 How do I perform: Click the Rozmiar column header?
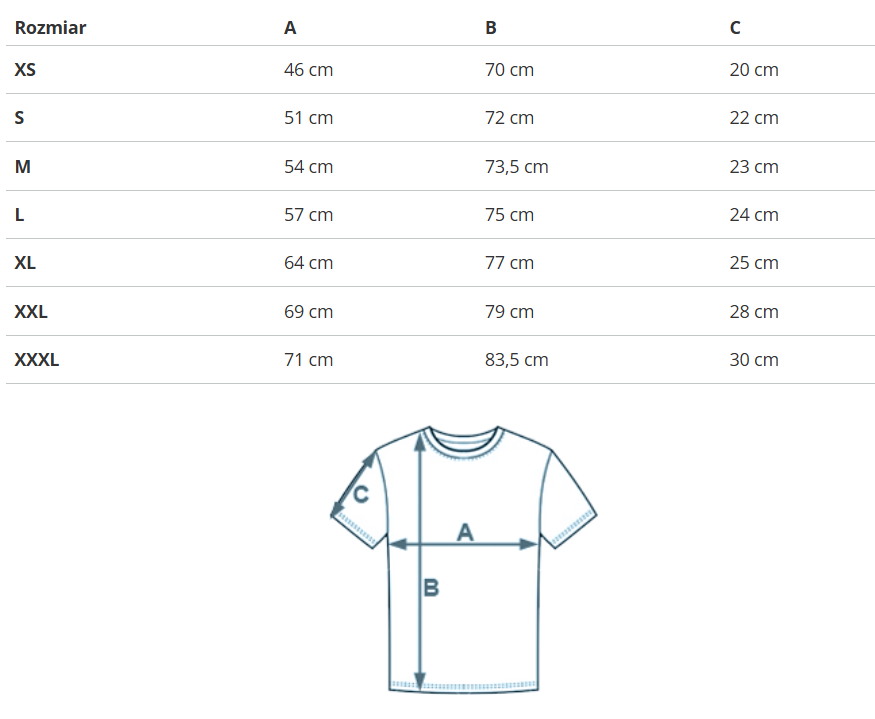click(x=50, y=27)
